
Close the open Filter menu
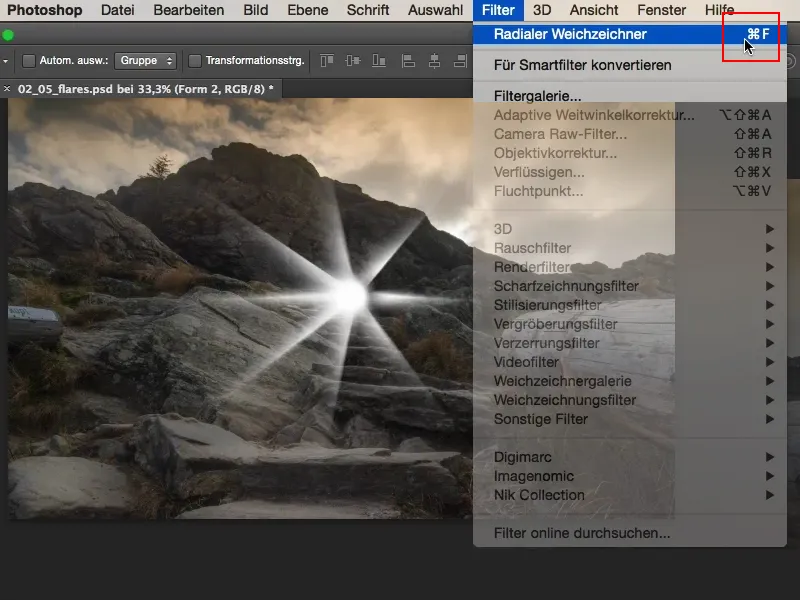click(x=498, y=10)
